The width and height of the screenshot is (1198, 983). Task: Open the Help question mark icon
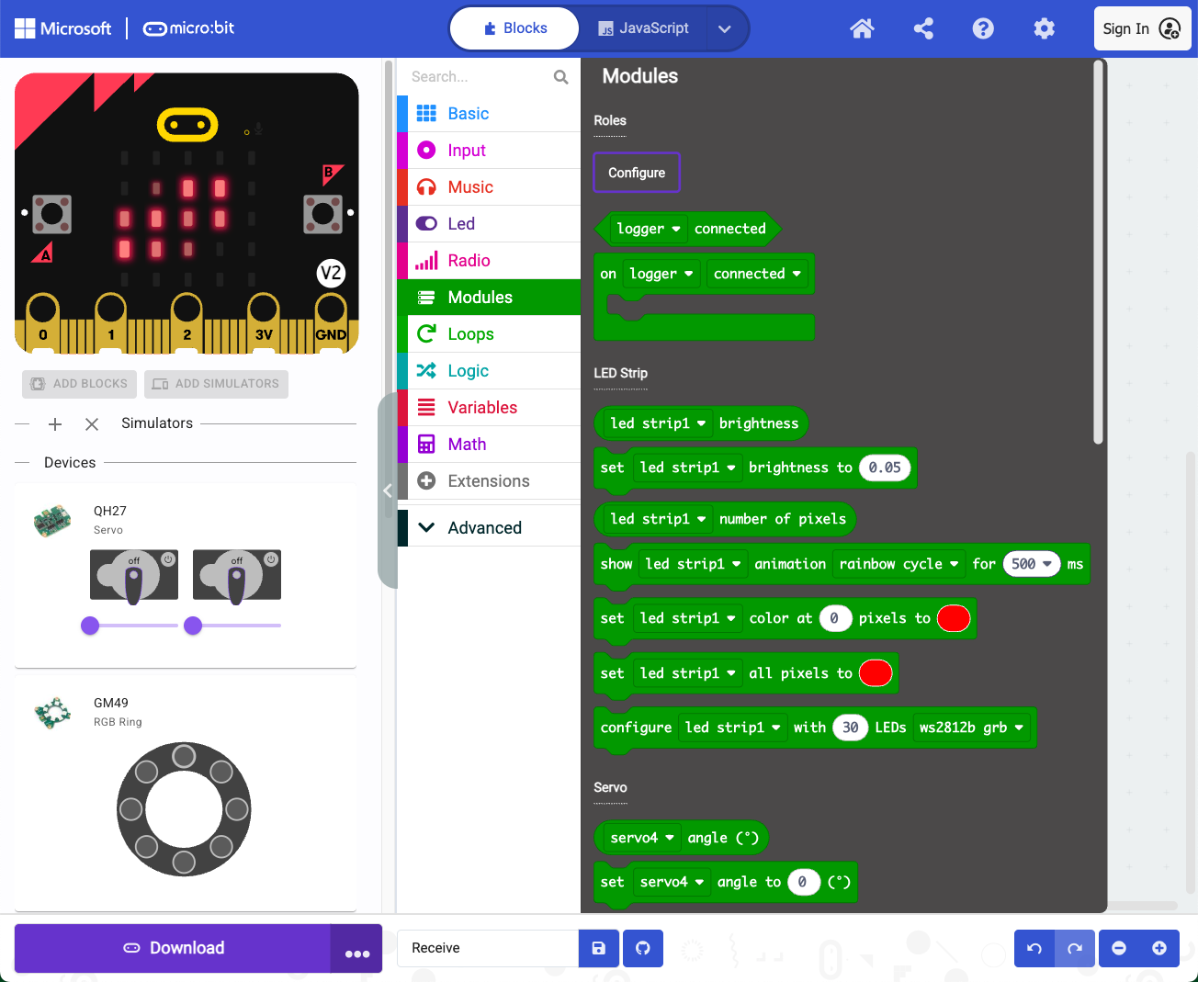(x=983, y=29)
